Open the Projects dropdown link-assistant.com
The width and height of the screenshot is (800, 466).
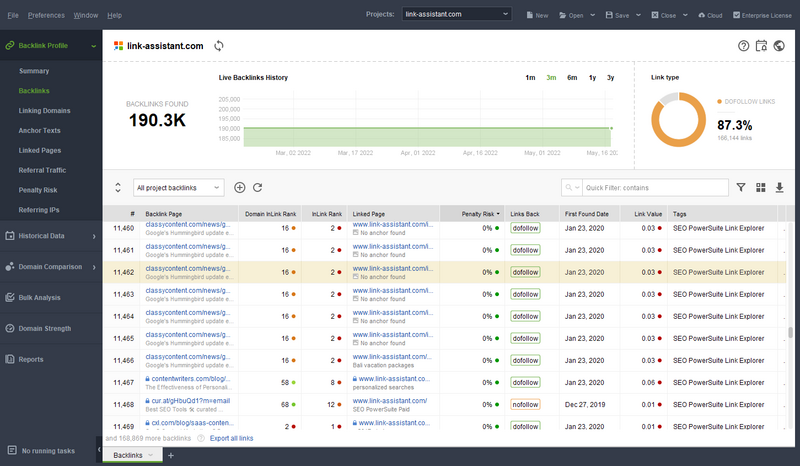pos(457,14)
